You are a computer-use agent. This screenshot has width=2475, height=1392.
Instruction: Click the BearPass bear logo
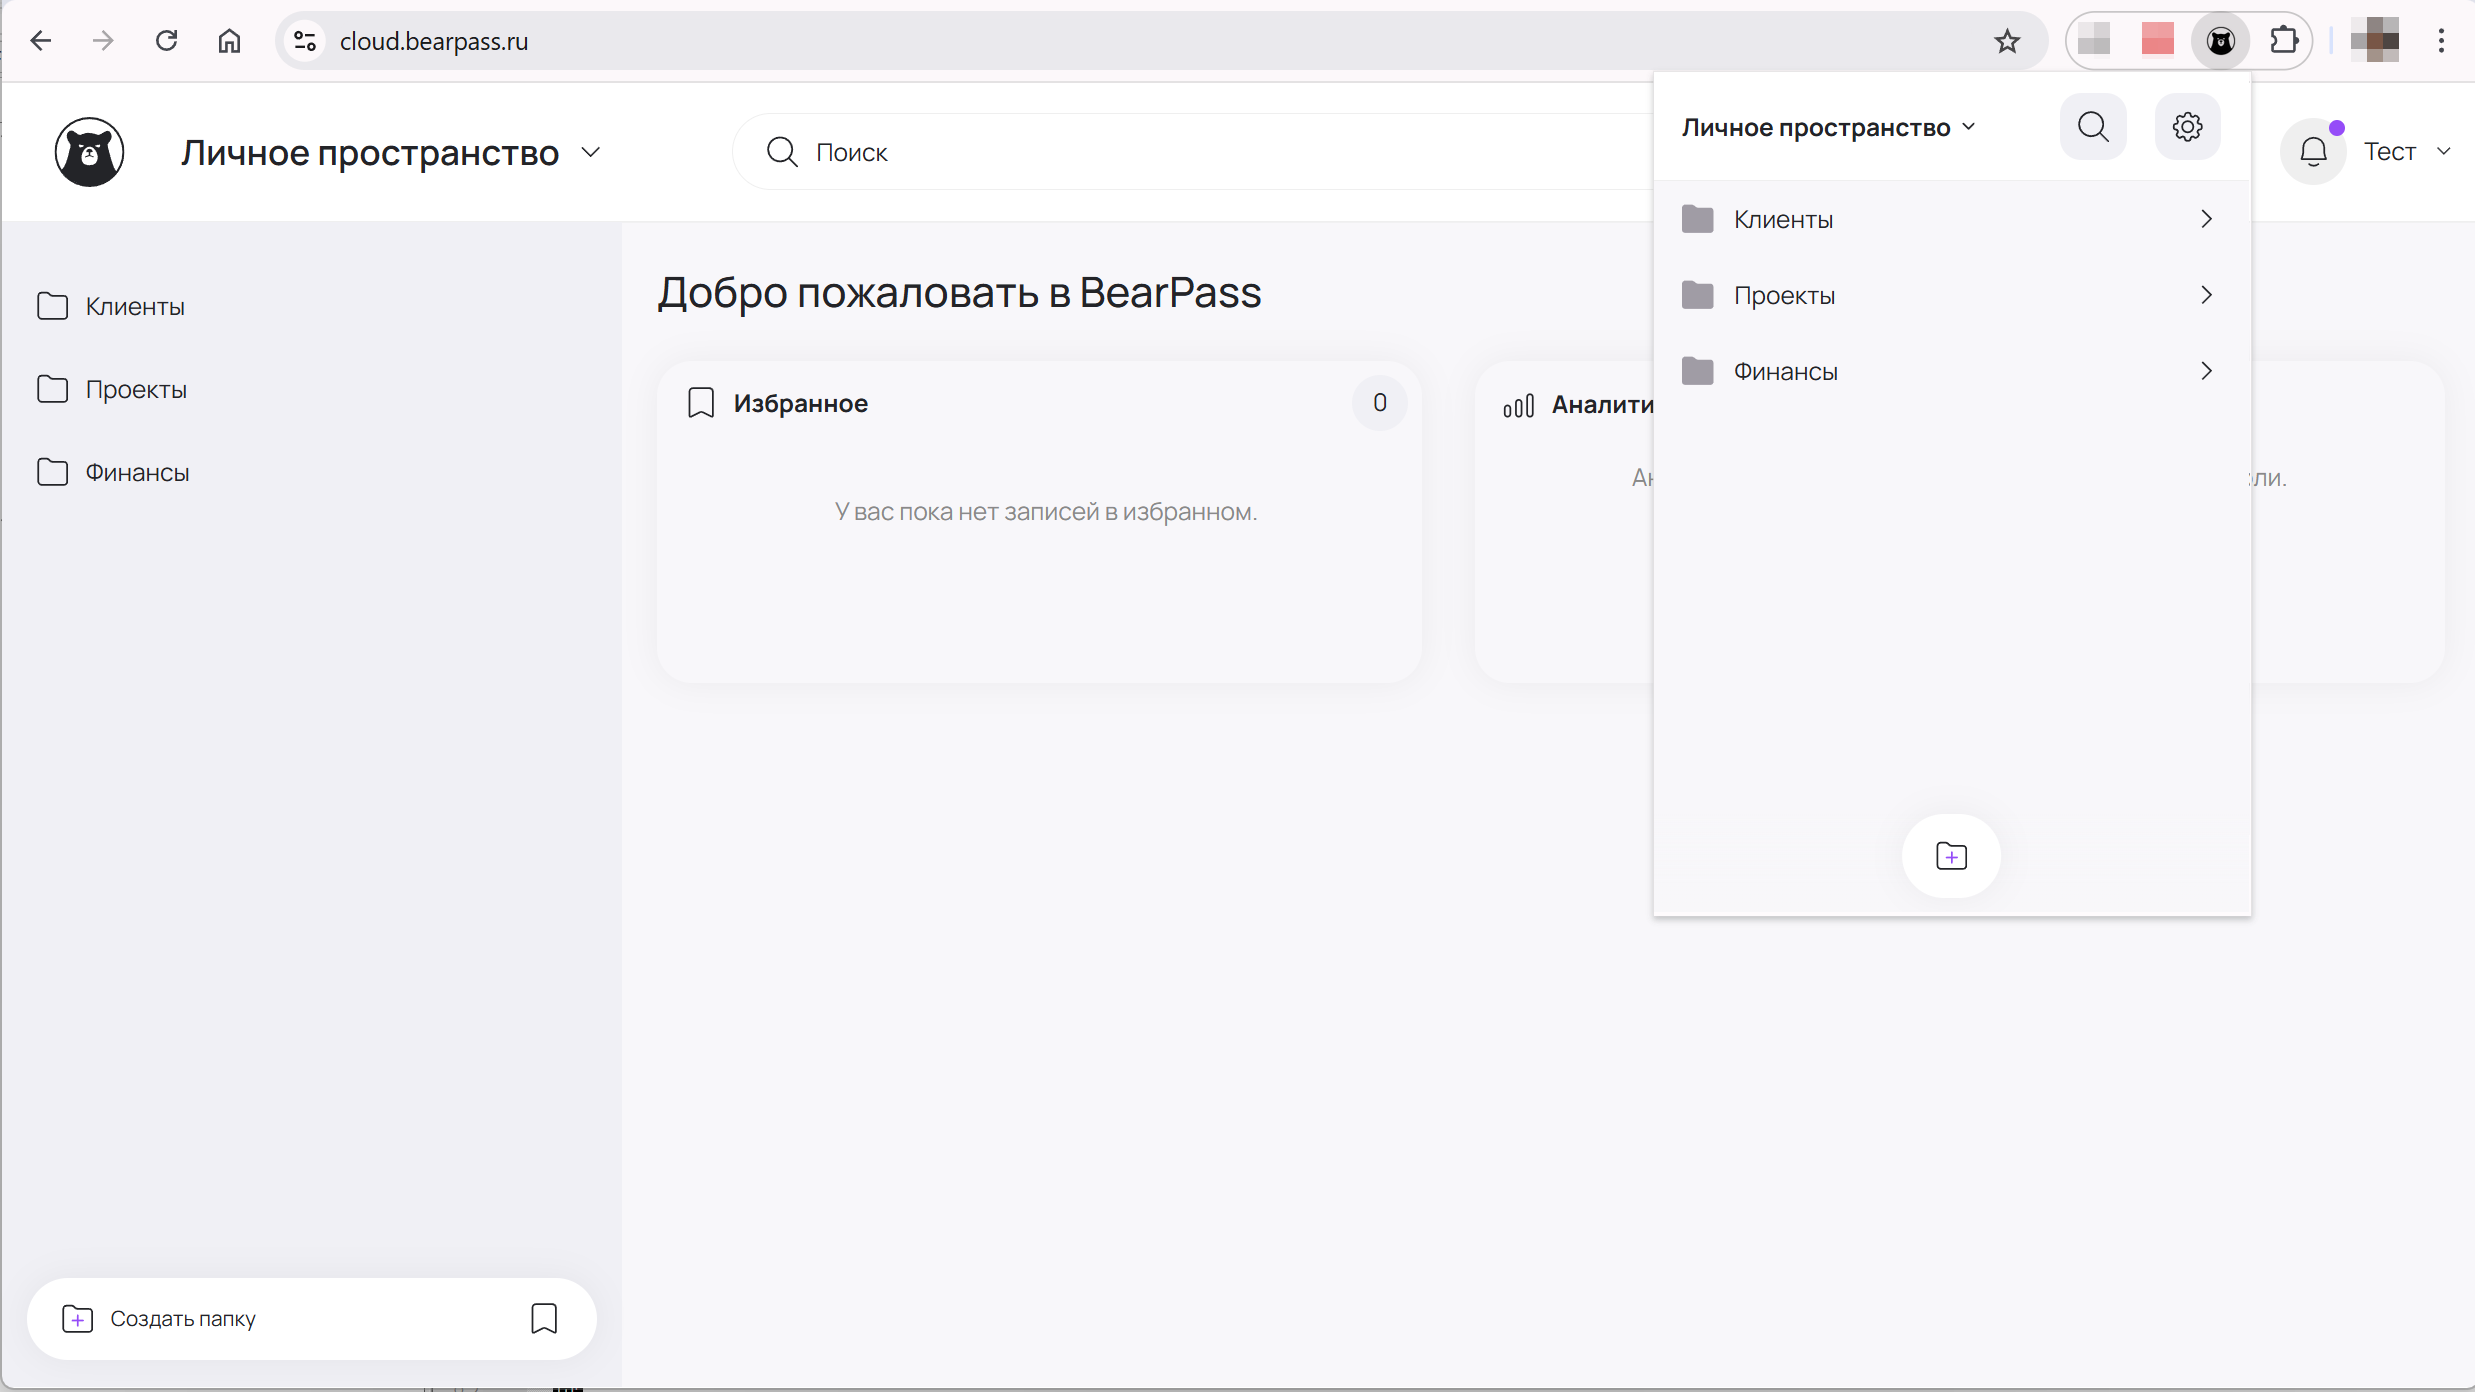[90, 152]
